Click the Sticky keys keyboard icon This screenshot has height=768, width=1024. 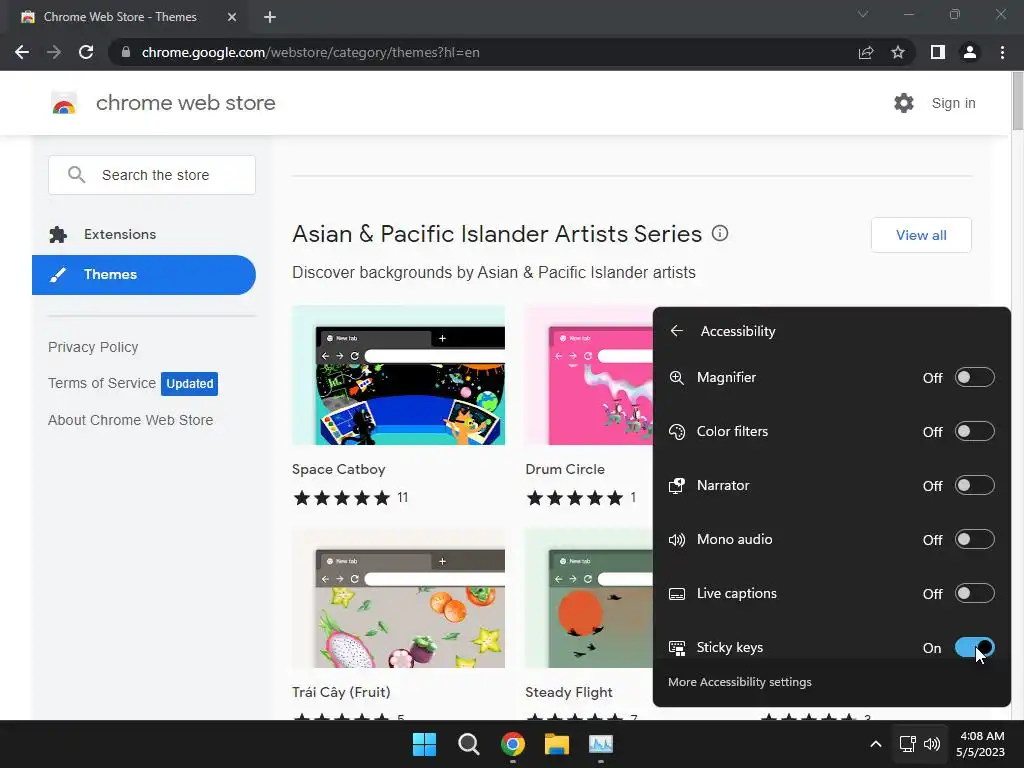(x=677, y=648)
